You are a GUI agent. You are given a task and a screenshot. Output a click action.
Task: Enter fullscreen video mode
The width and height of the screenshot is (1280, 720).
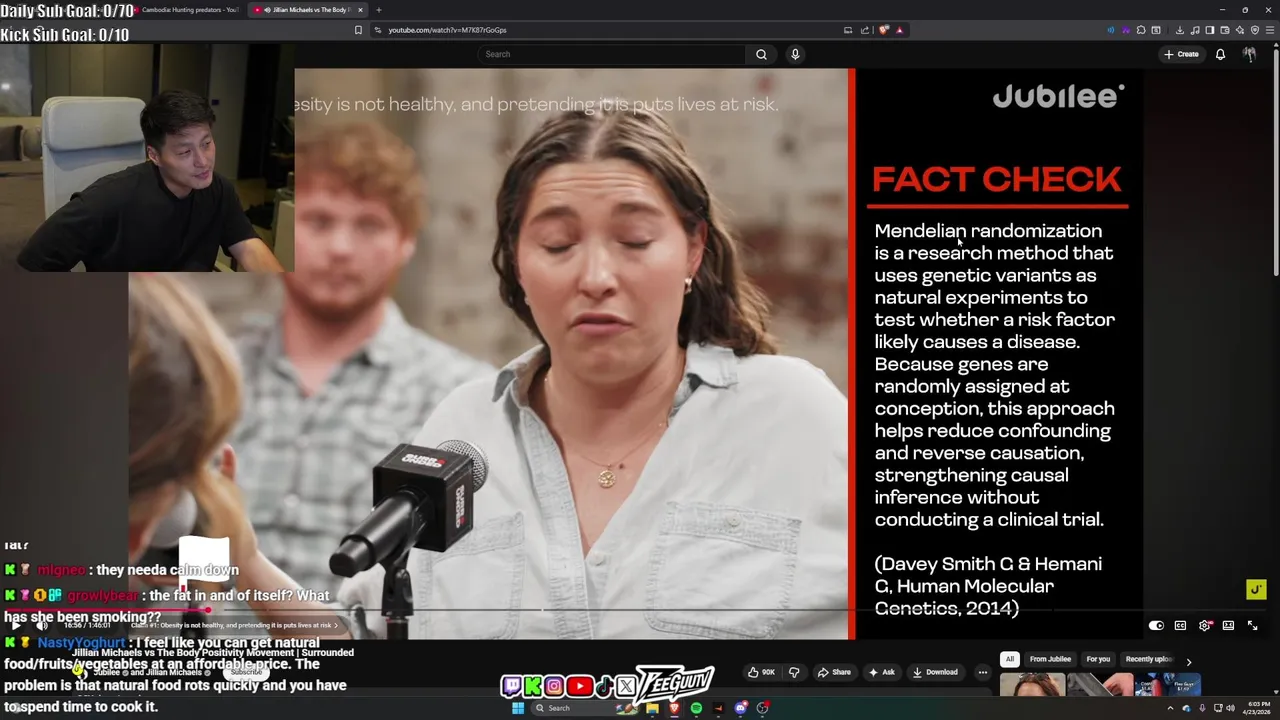[x=1252, y=626]
